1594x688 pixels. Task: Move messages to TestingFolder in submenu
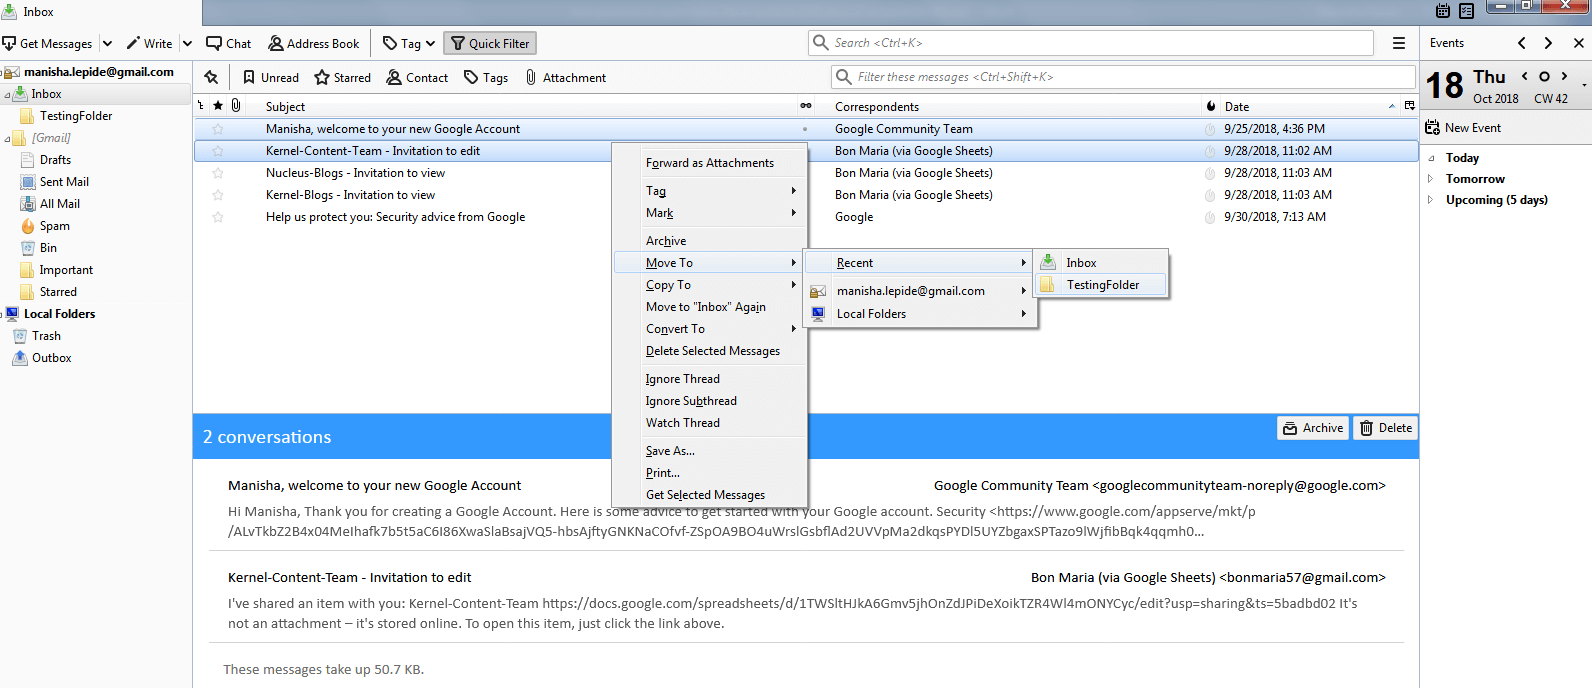pyautogui.click(x=1101, y=285)
